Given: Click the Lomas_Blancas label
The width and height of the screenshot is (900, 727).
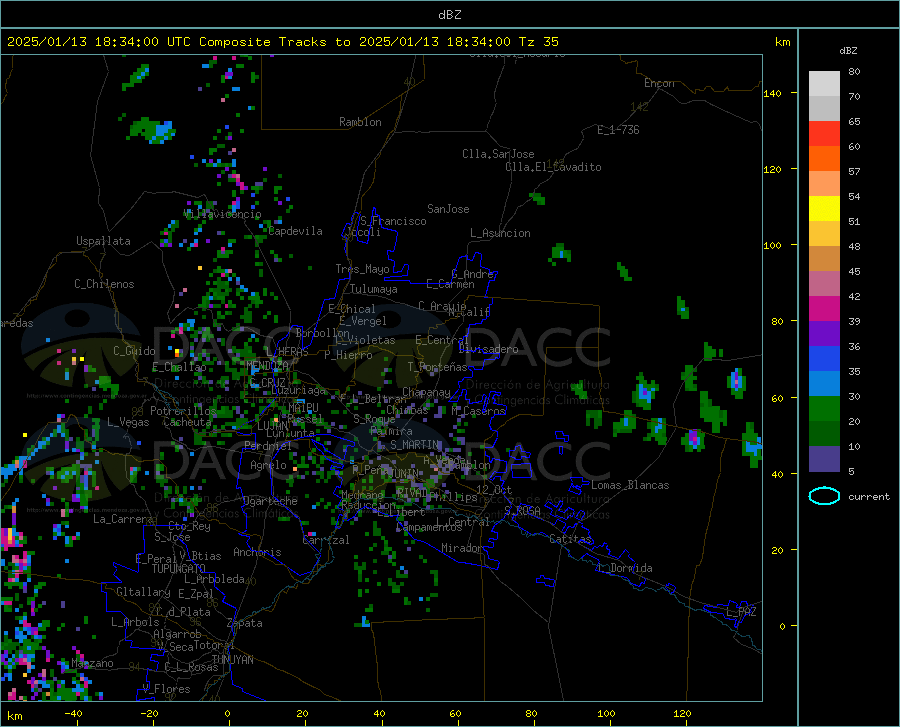Looking at the screenshot, I should 630,485.
